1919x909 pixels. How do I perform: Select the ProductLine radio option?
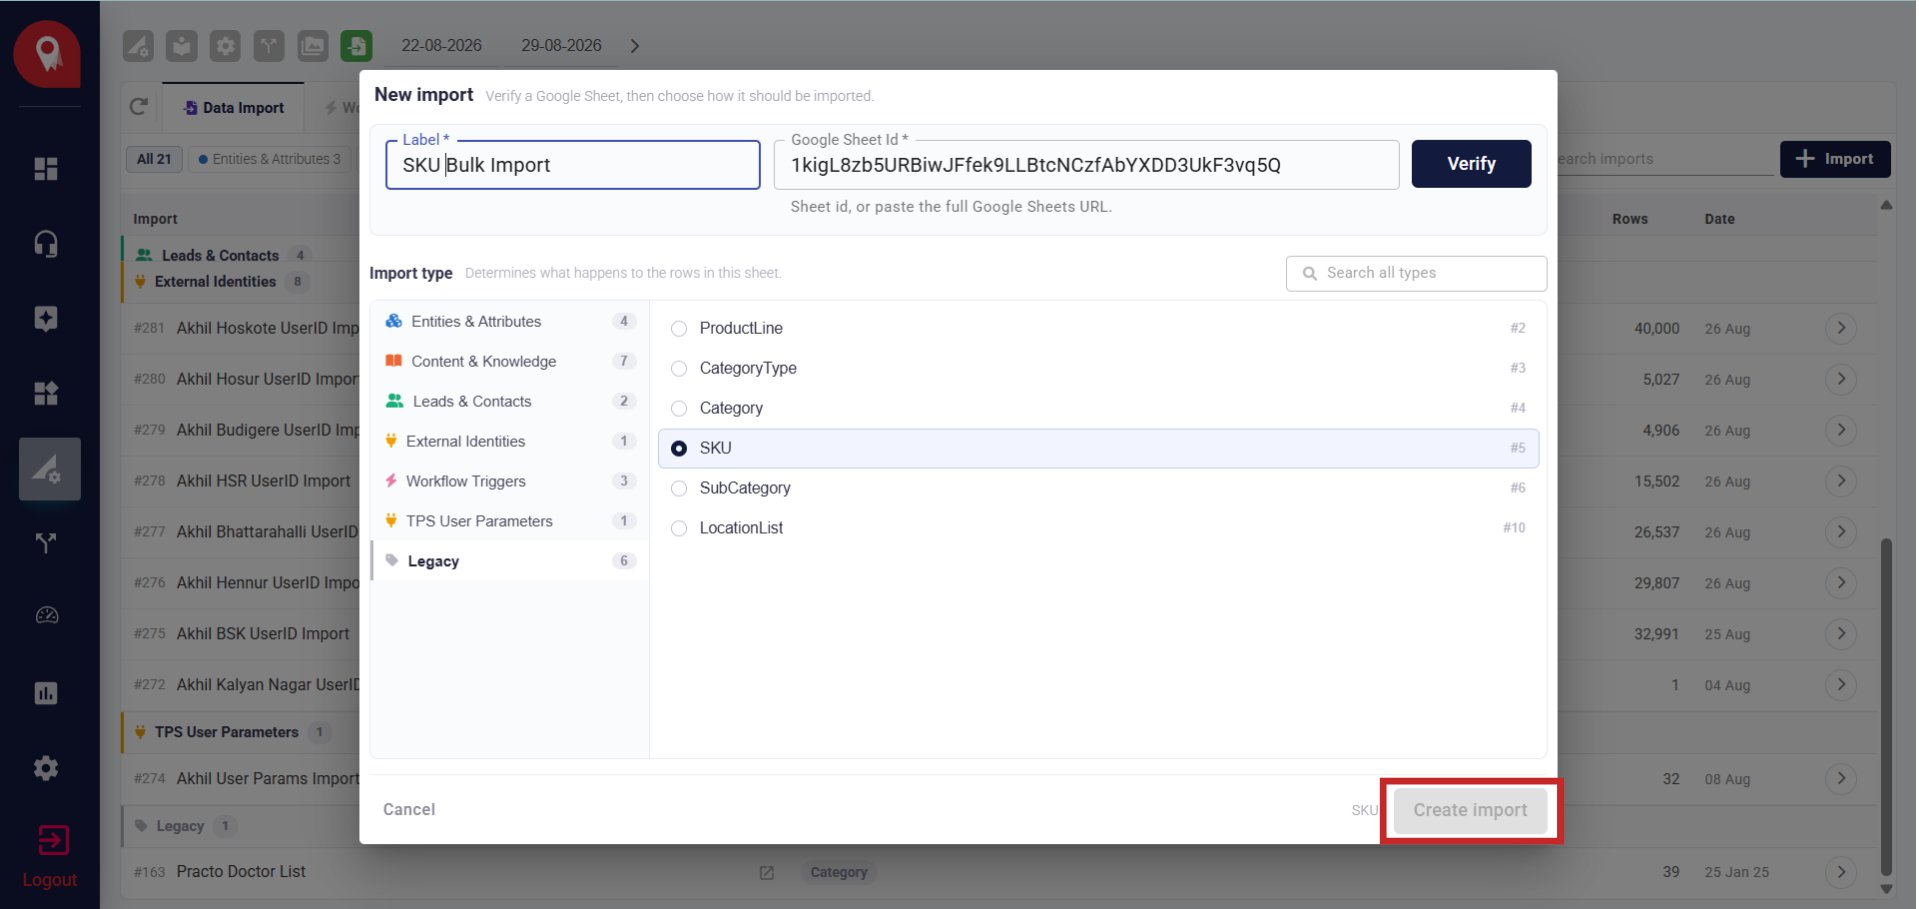click(679, 329)
